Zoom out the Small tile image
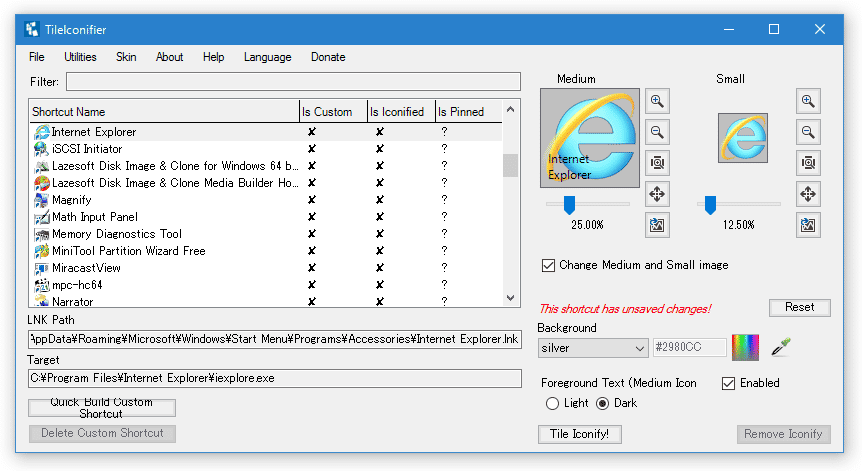862x471 pixels. (x=808, y=132)
